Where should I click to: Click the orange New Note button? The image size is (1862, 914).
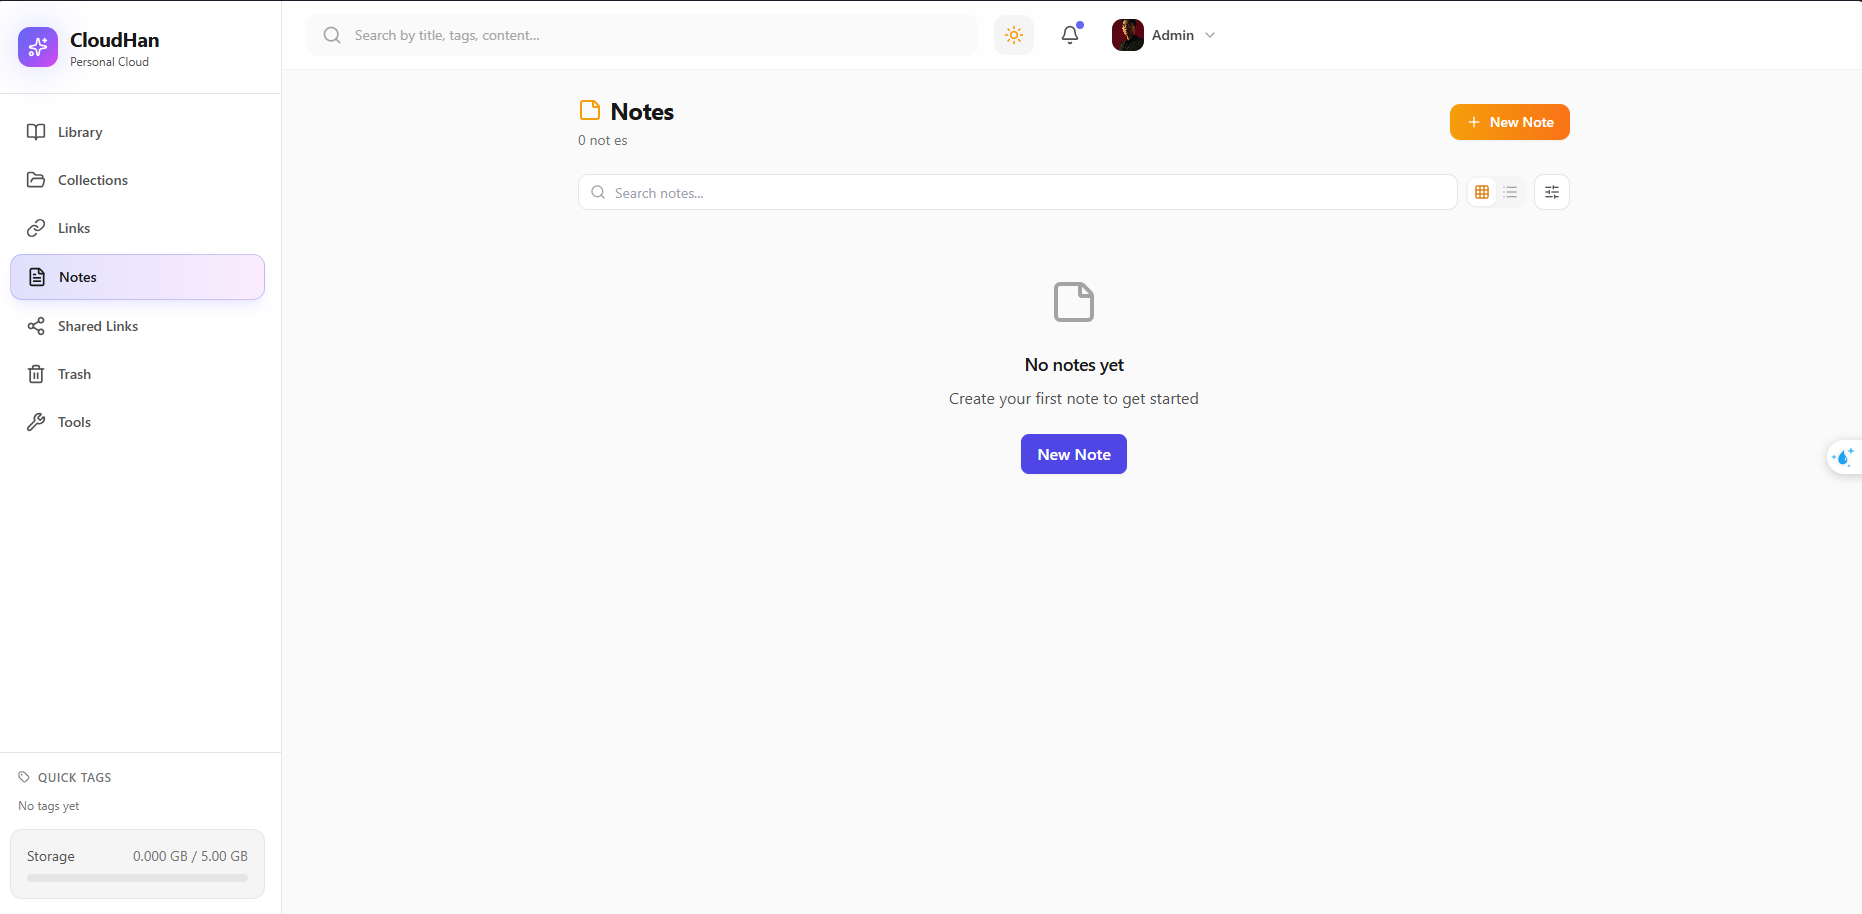point(1509,122)
